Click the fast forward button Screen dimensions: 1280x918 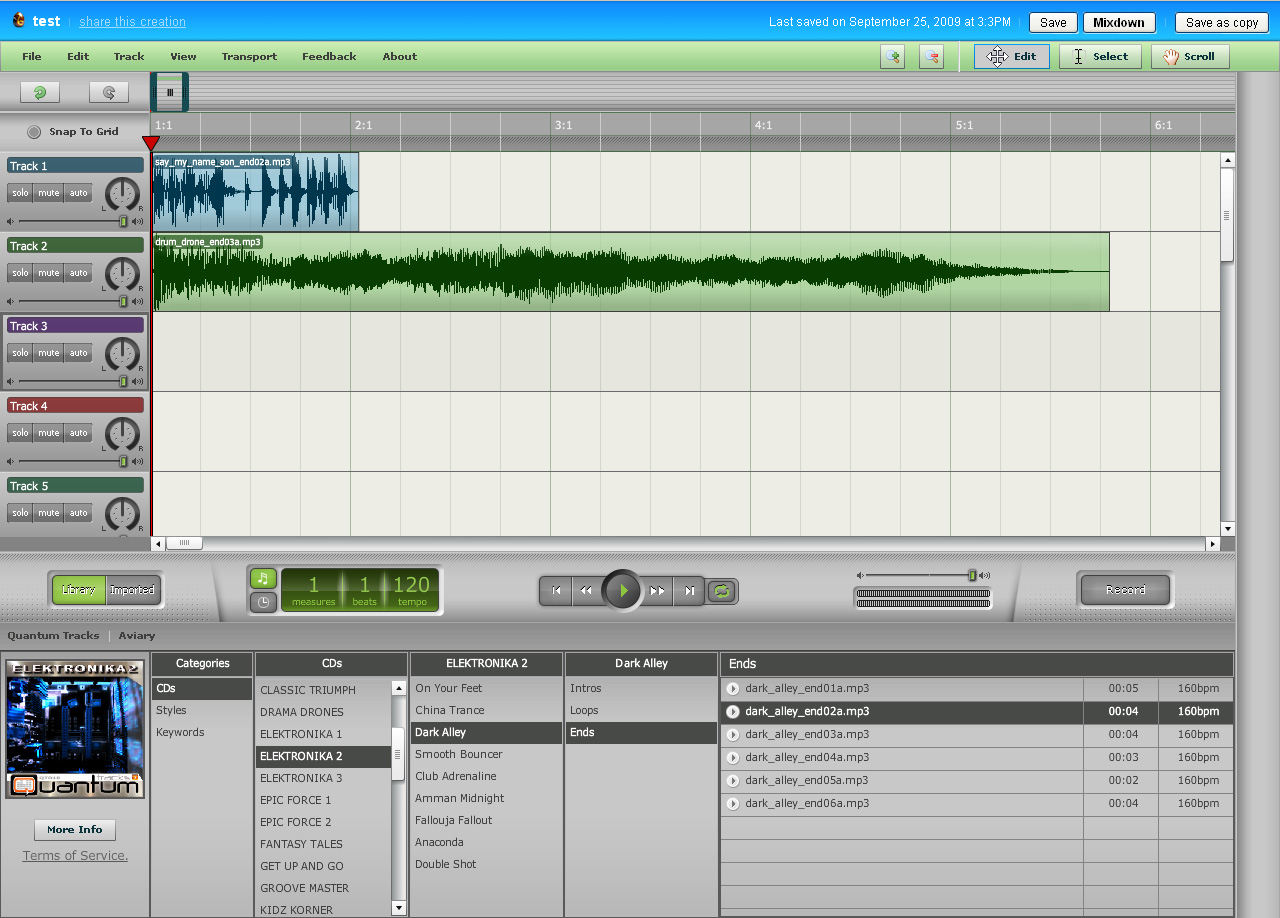coord(657,591)
